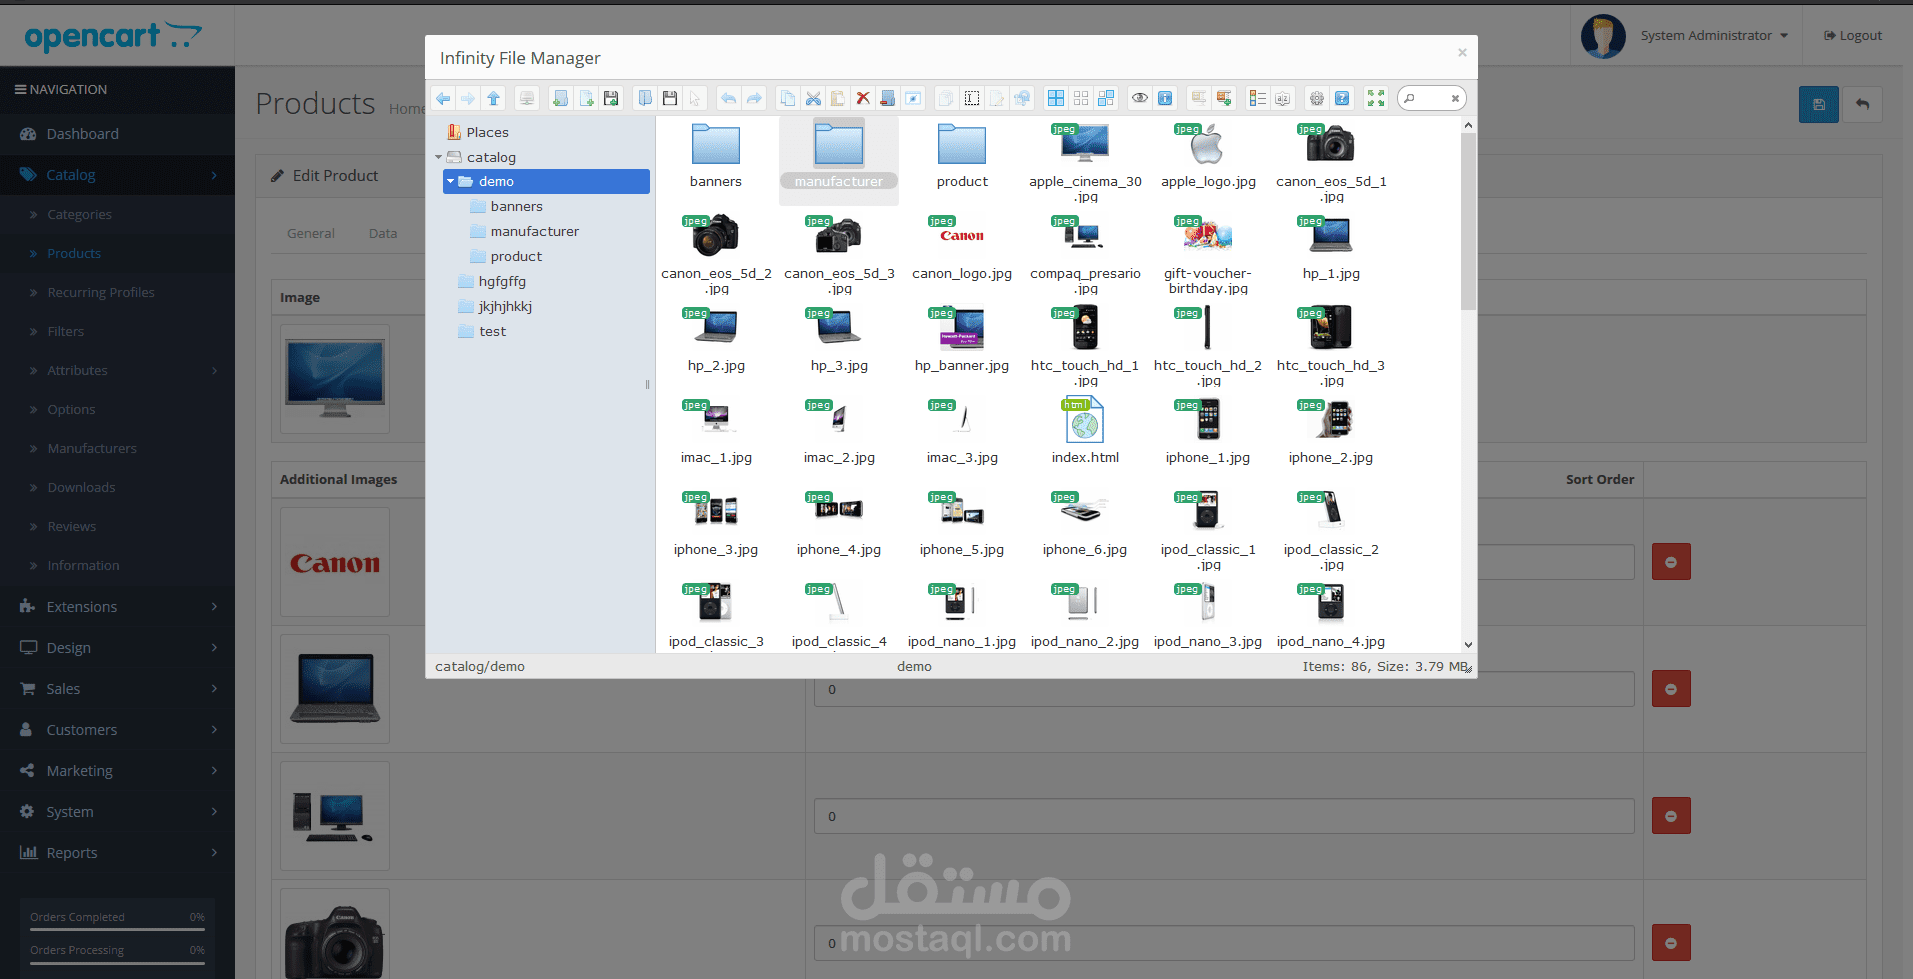
Task: Open Manufacturers in the sidebar
Action: [92, 449]
